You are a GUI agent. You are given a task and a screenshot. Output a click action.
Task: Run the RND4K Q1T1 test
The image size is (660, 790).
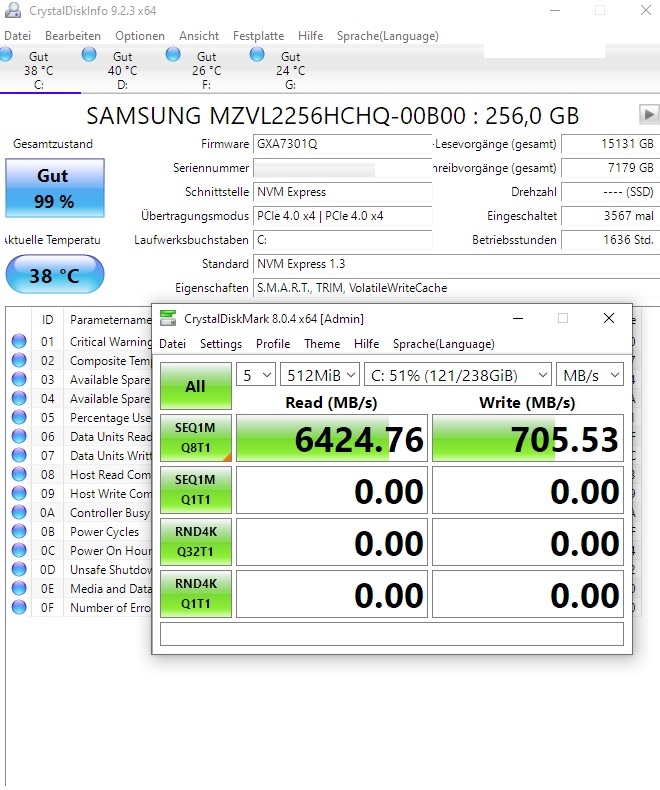196,594
